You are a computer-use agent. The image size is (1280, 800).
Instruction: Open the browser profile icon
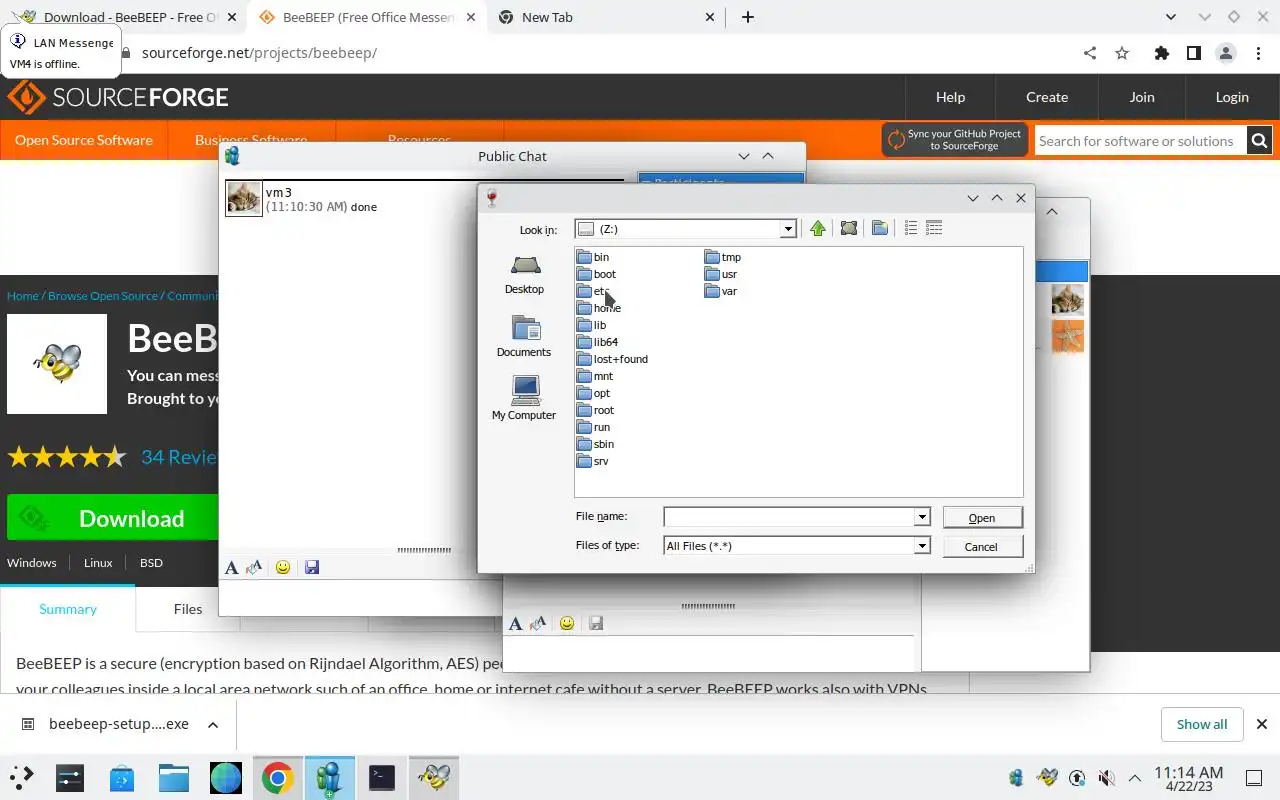tap(1226, 53)
